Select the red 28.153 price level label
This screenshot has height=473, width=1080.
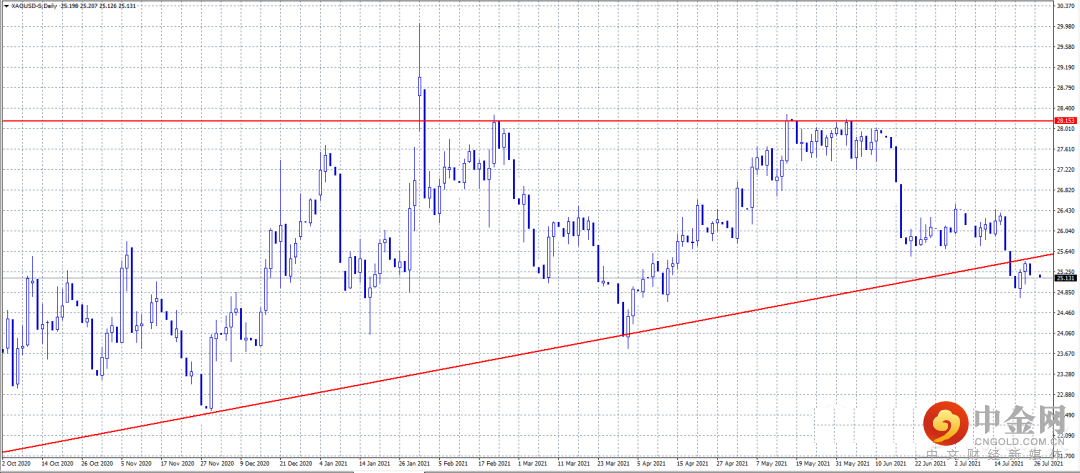1064,120
